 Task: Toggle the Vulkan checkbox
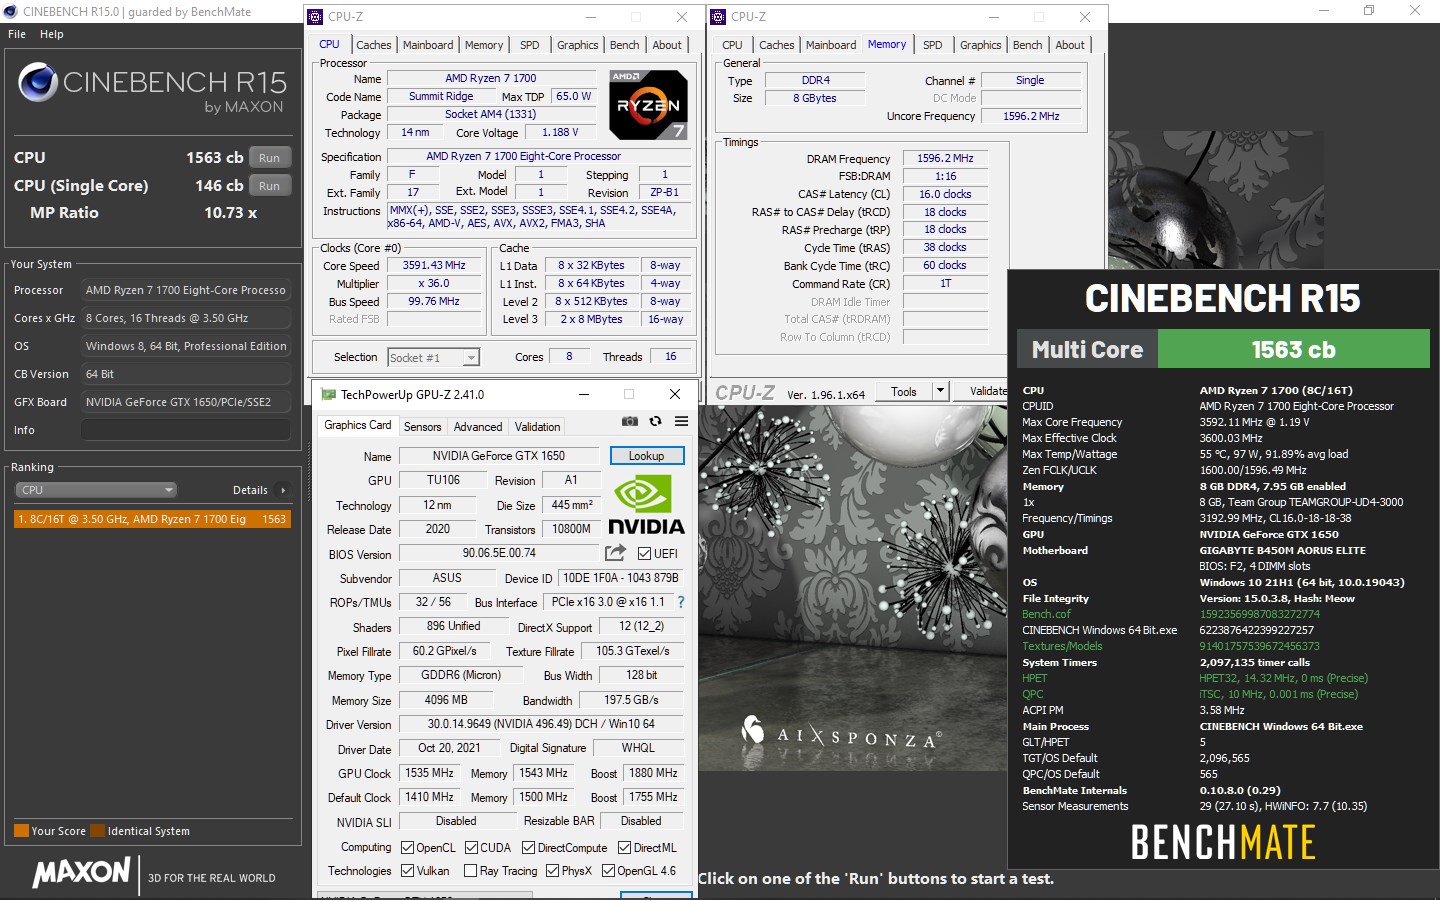[x=407, y=871]
